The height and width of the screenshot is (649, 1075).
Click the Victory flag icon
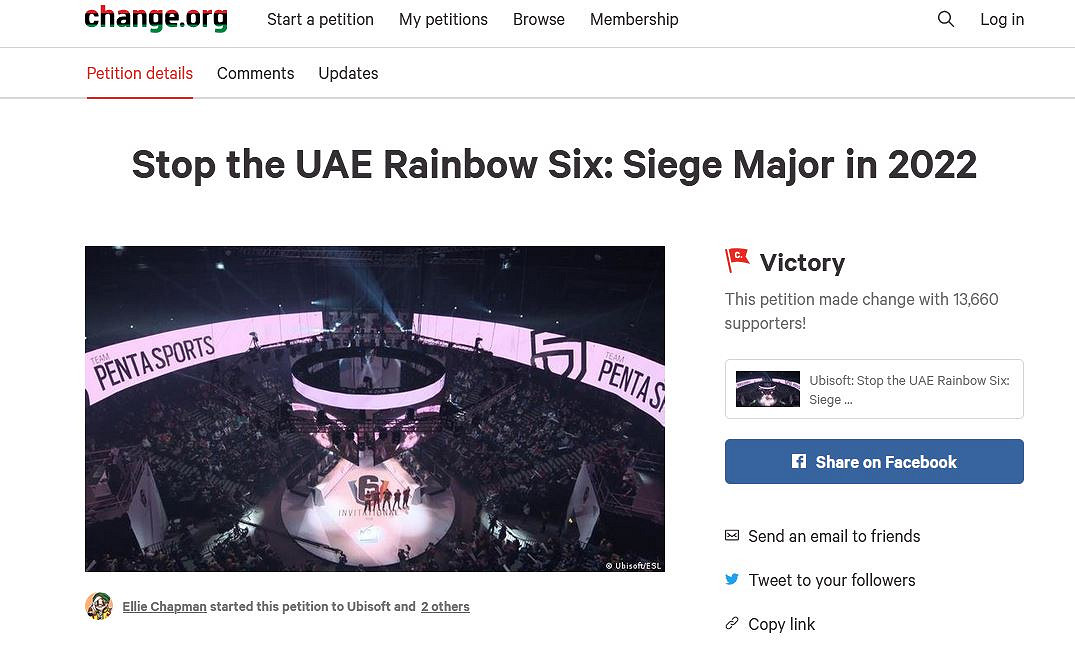coord(737,261)
